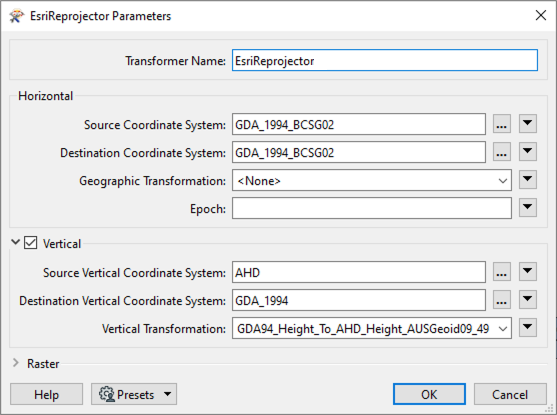Screen dimensions: 557x415
Task: Open Vertical Transformation arrow menu button
Action: pyautogui.click(x=528, y=328)
